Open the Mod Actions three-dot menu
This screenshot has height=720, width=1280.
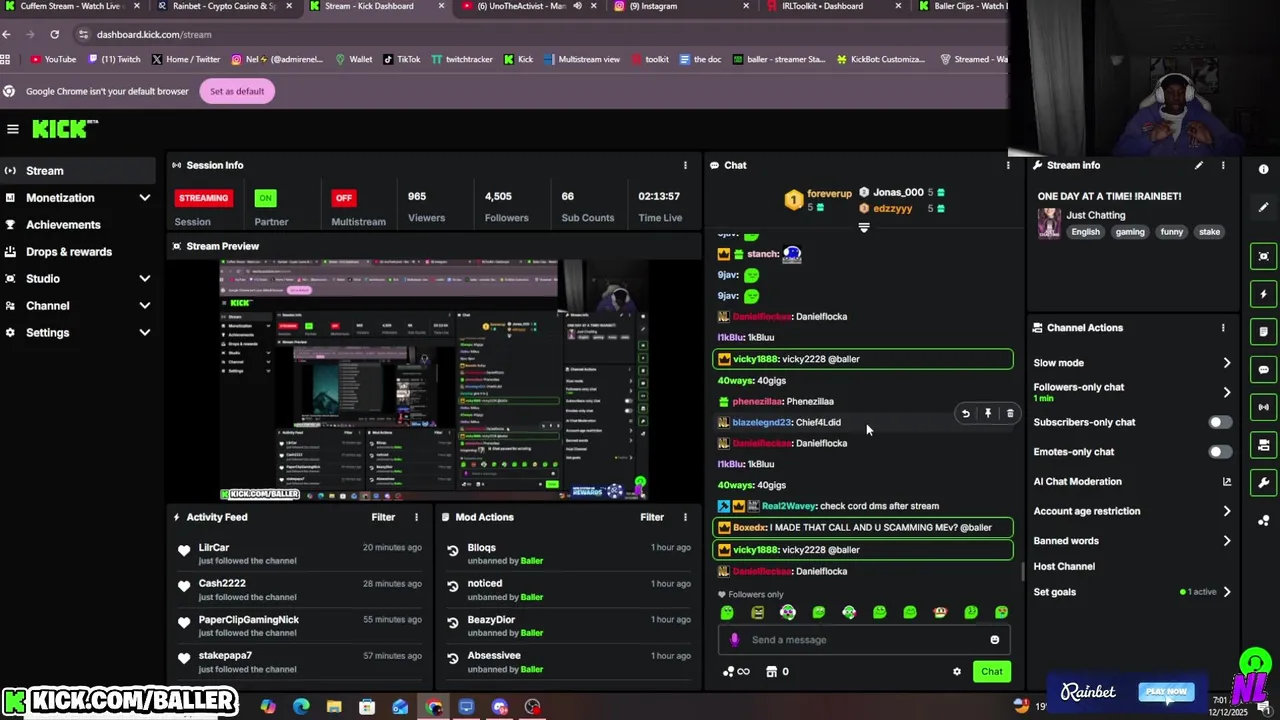[685, 517]
